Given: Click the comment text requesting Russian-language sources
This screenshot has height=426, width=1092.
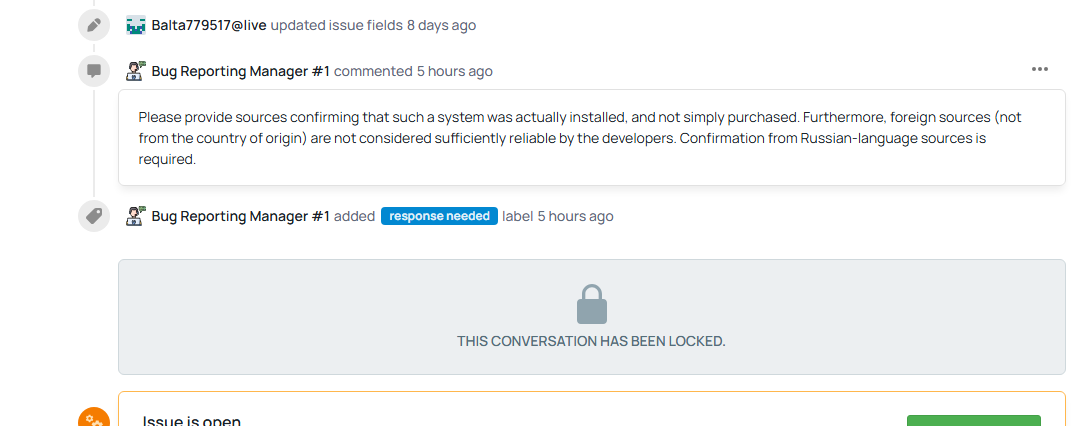Looking at the screenshot, I should (x=579, y=138).
